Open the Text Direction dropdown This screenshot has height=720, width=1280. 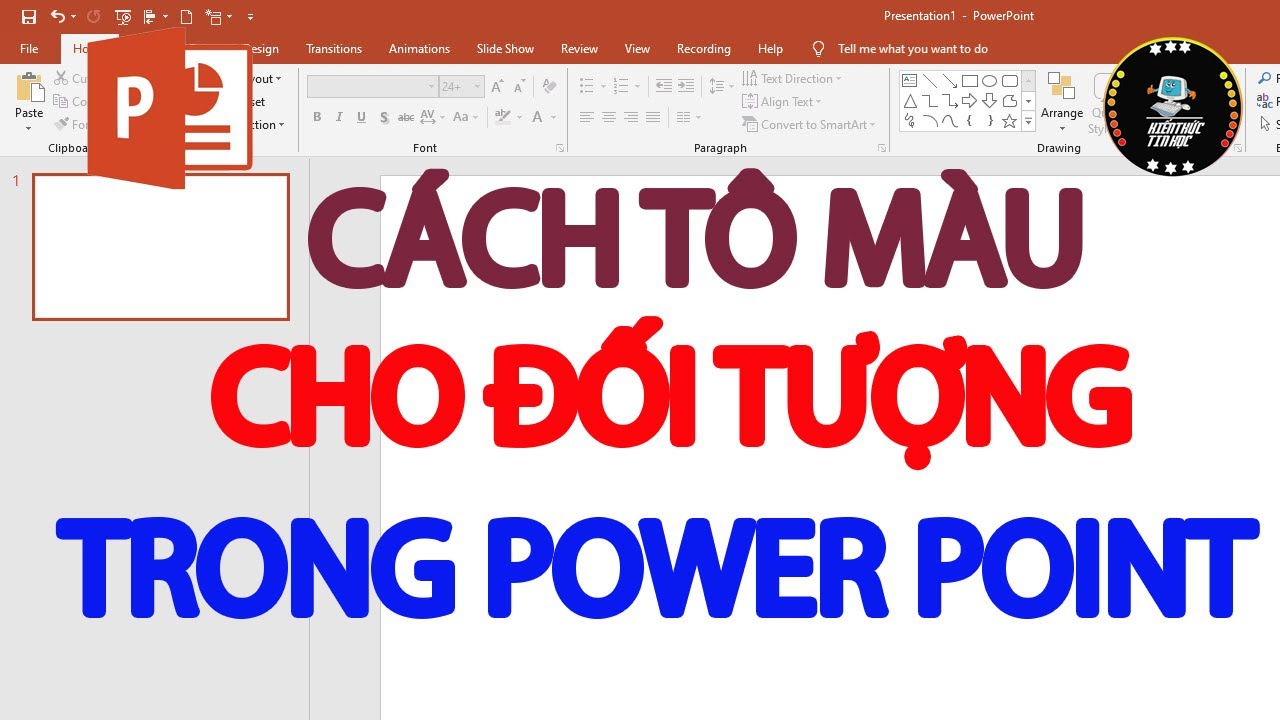pos(792,79)
